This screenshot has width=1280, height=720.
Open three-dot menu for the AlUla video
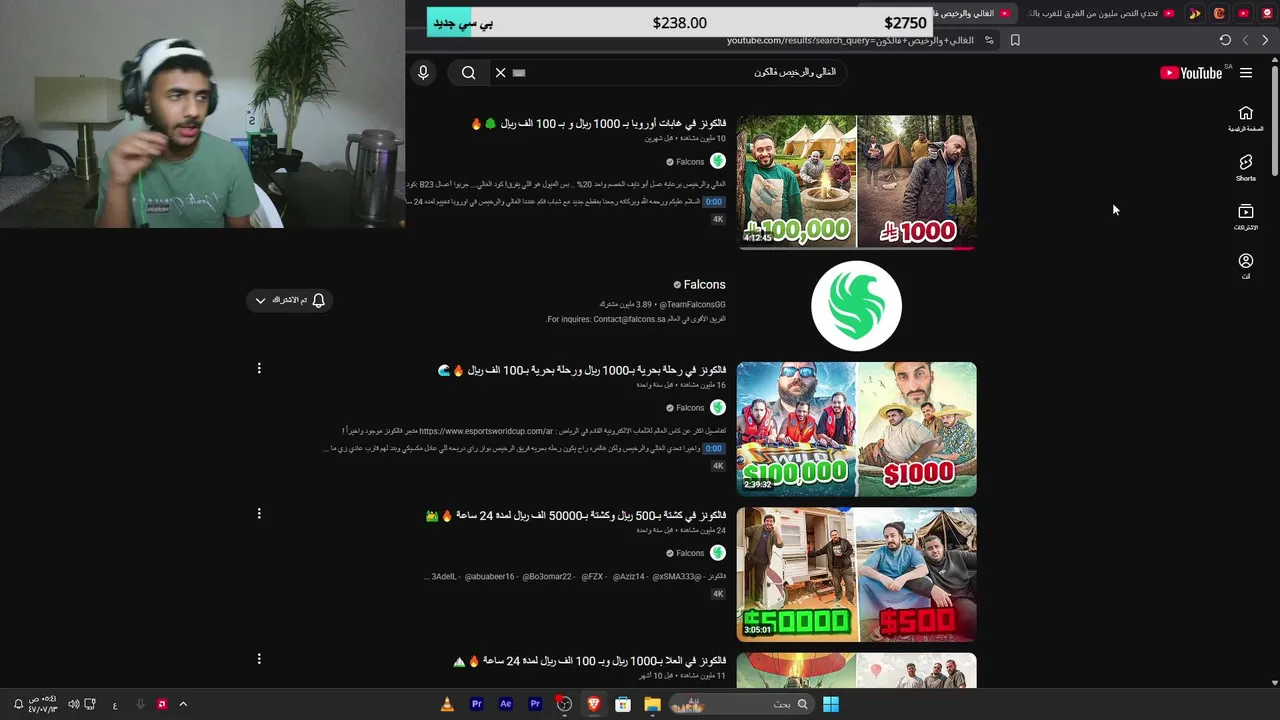(259, 659)
